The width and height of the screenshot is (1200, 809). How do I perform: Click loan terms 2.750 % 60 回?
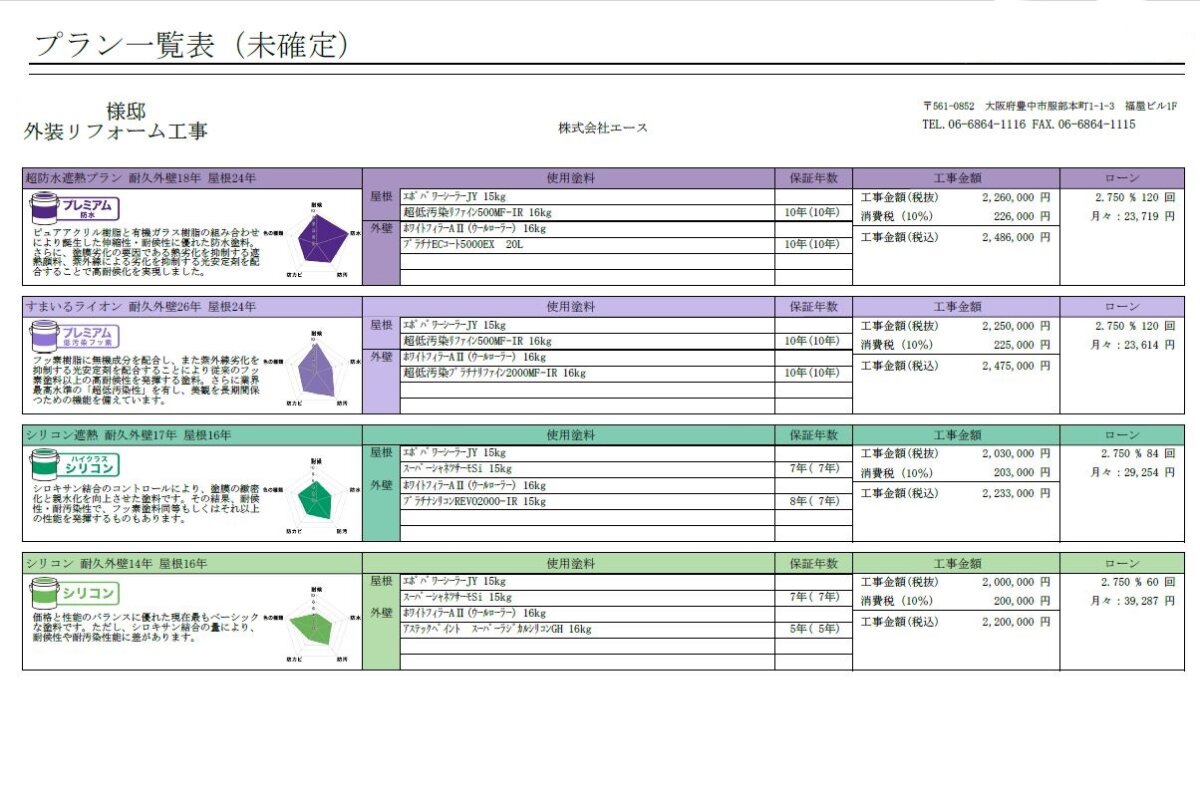tap(1137, 581)
